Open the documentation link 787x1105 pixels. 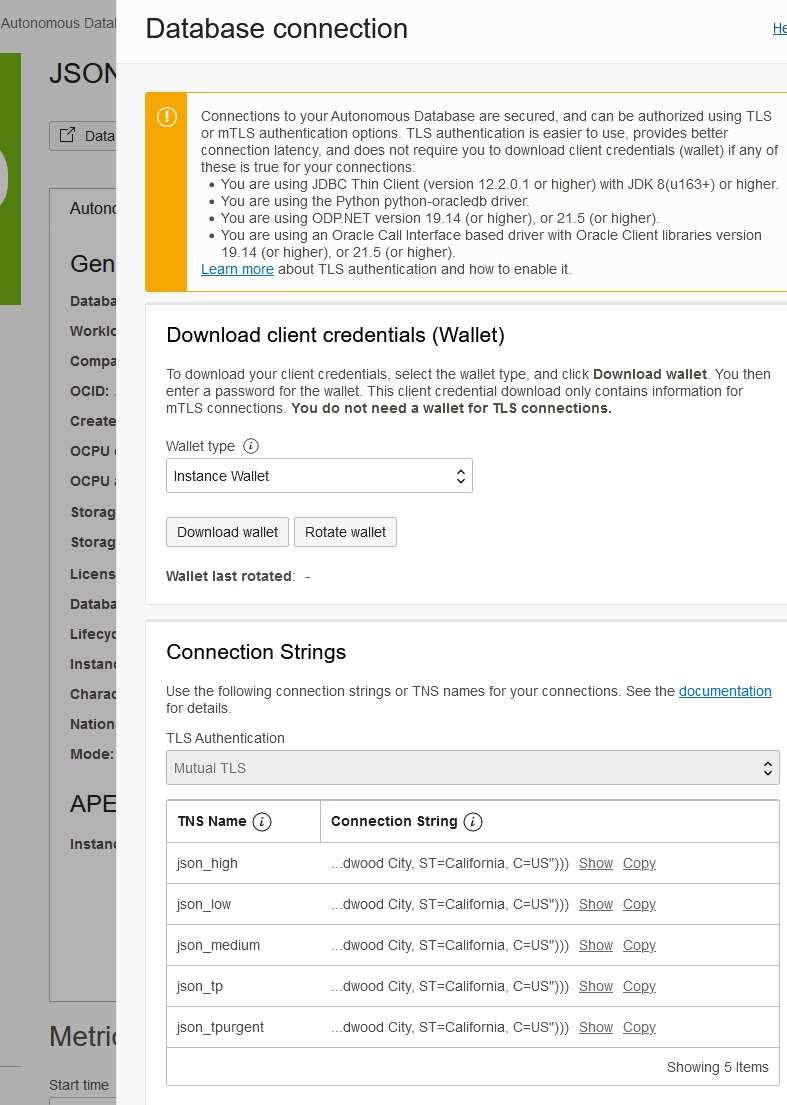point(725,691)
